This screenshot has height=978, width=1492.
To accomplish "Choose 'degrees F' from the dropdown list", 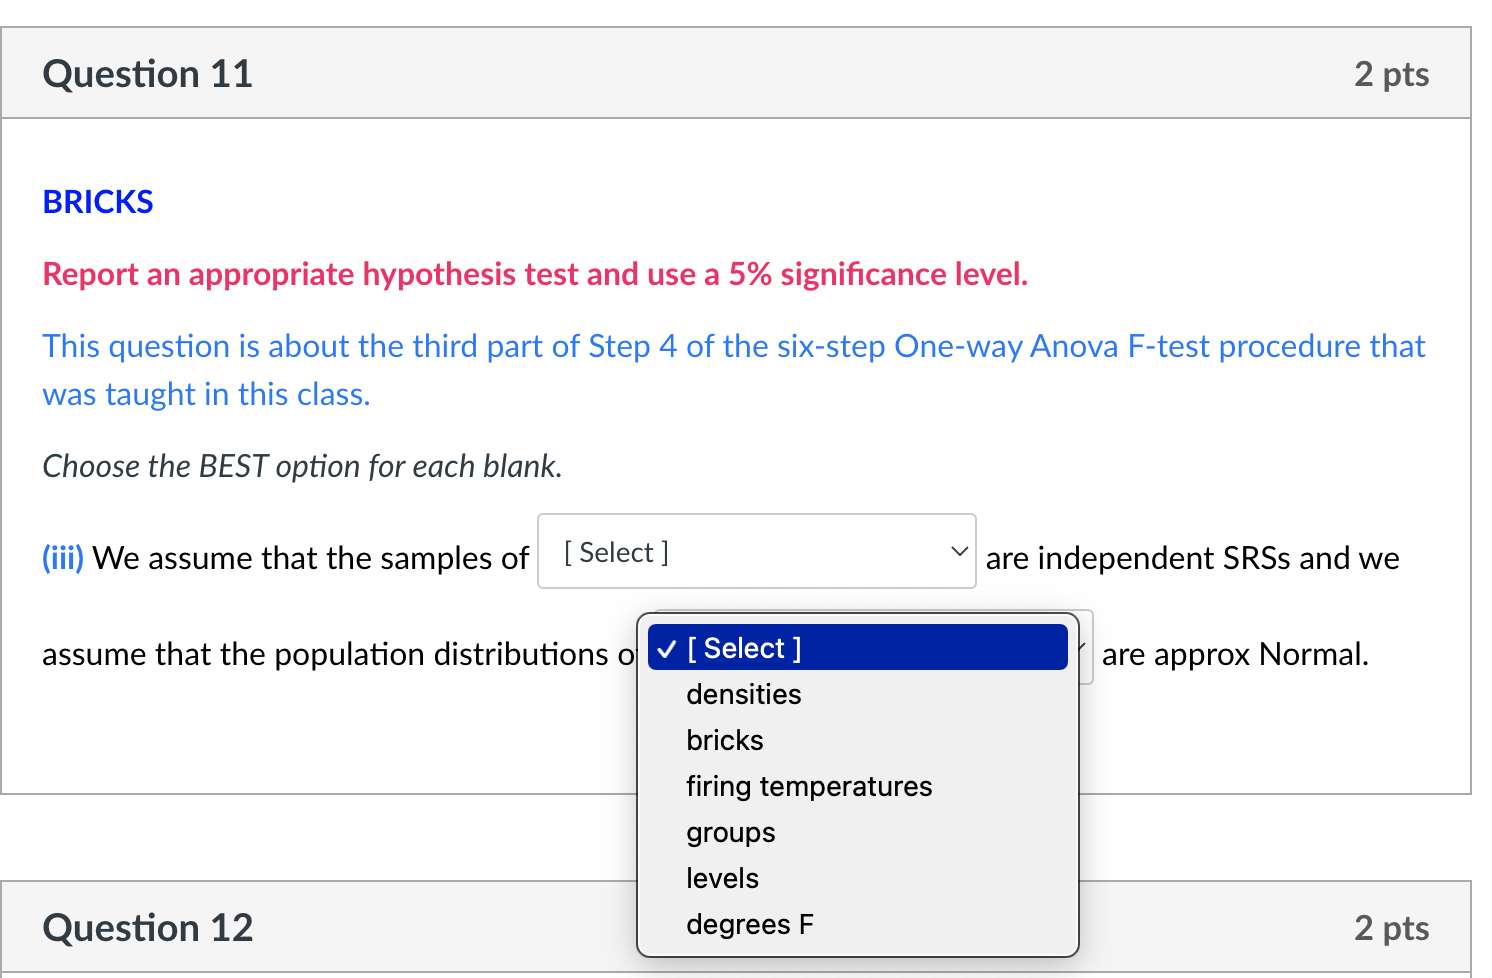I will pos(858,924).
